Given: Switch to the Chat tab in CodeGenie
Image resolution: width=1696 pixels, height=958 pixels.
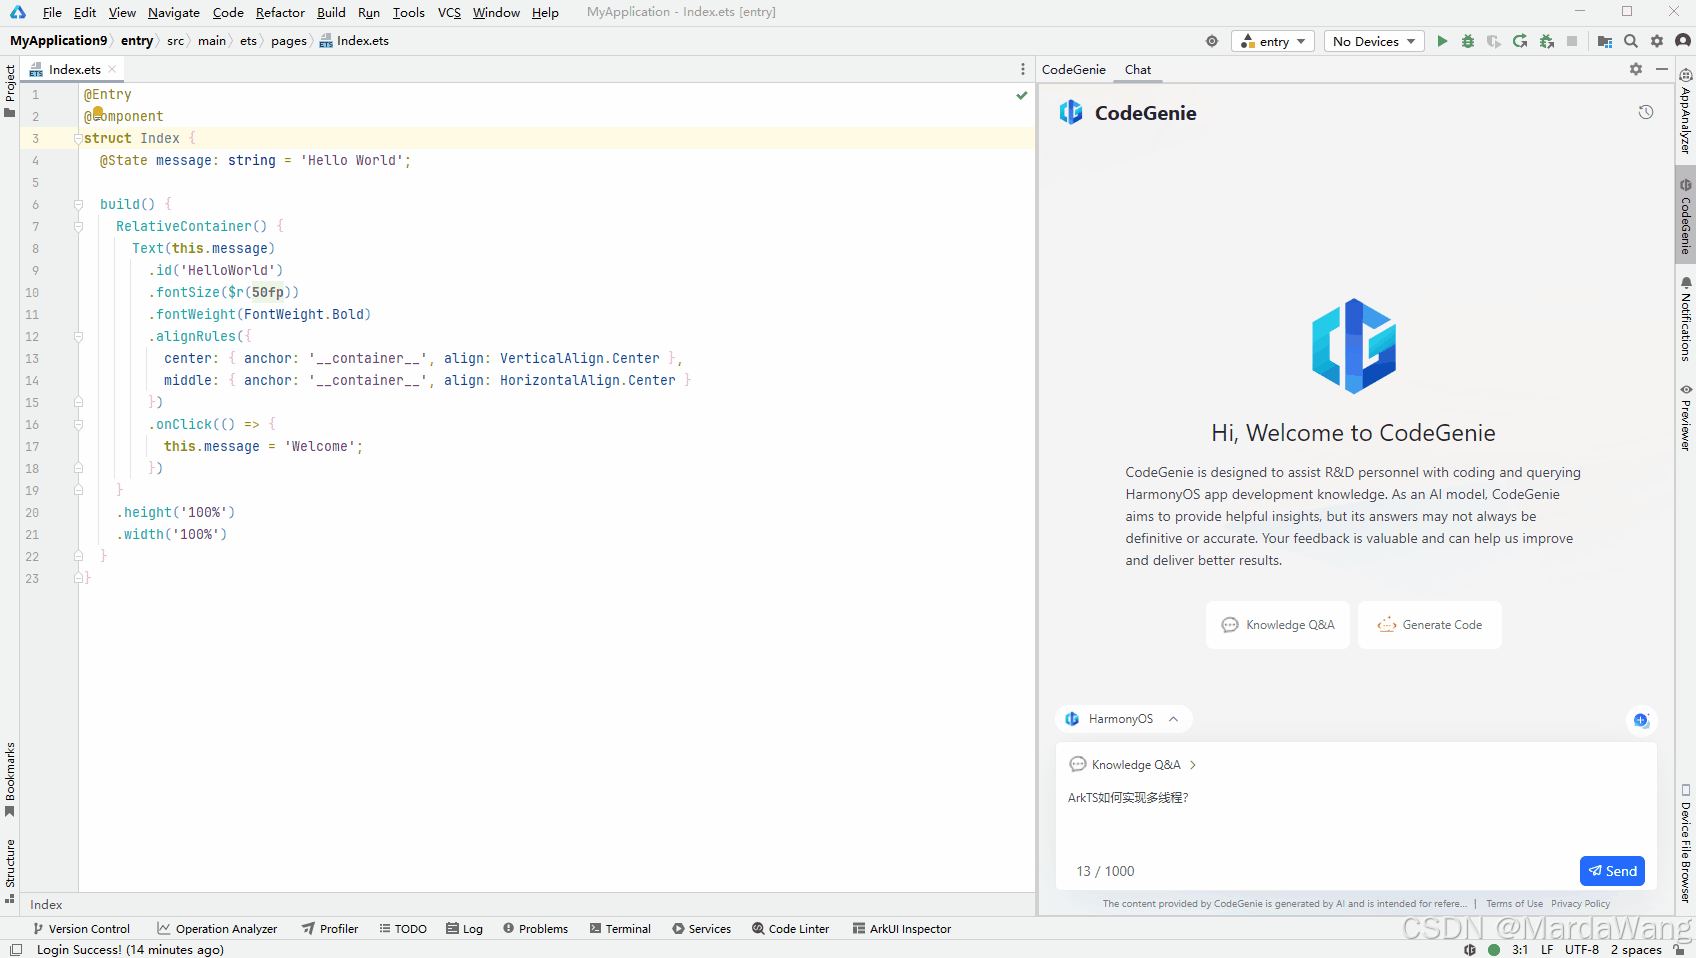Looking at the screenshot, I should (x=1138, y=69).
